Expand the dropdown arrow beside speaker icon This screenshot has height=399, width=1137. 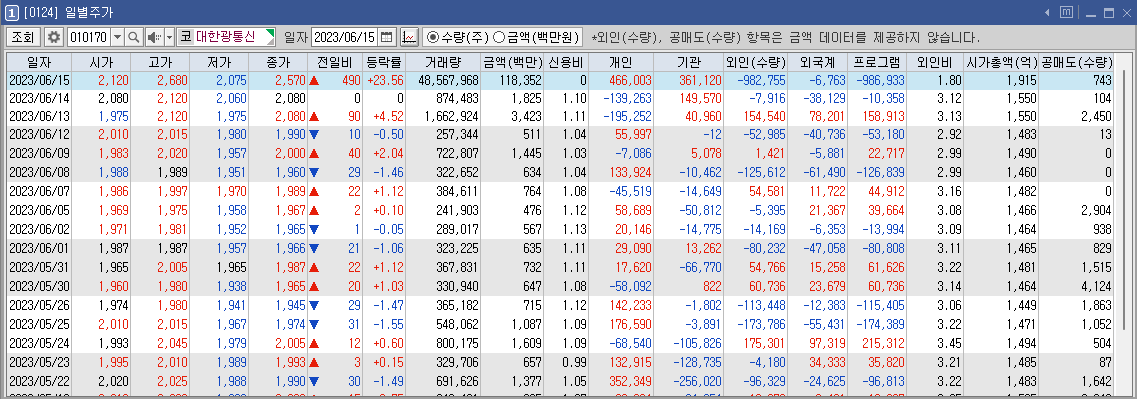click(170, 37)
